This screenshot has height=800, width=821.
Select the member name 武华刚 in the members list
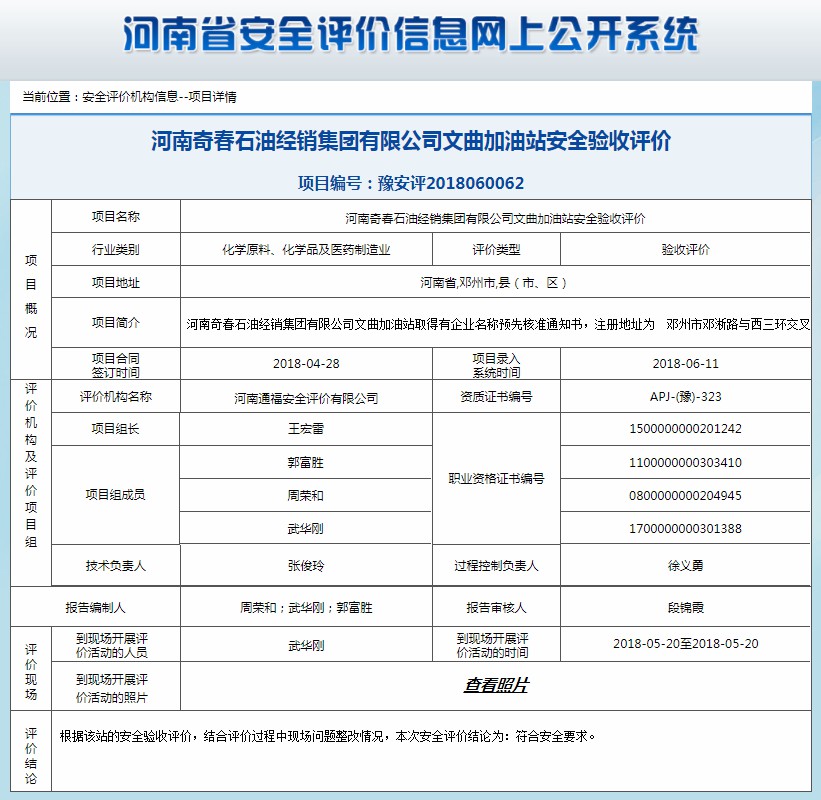point(306,529)
